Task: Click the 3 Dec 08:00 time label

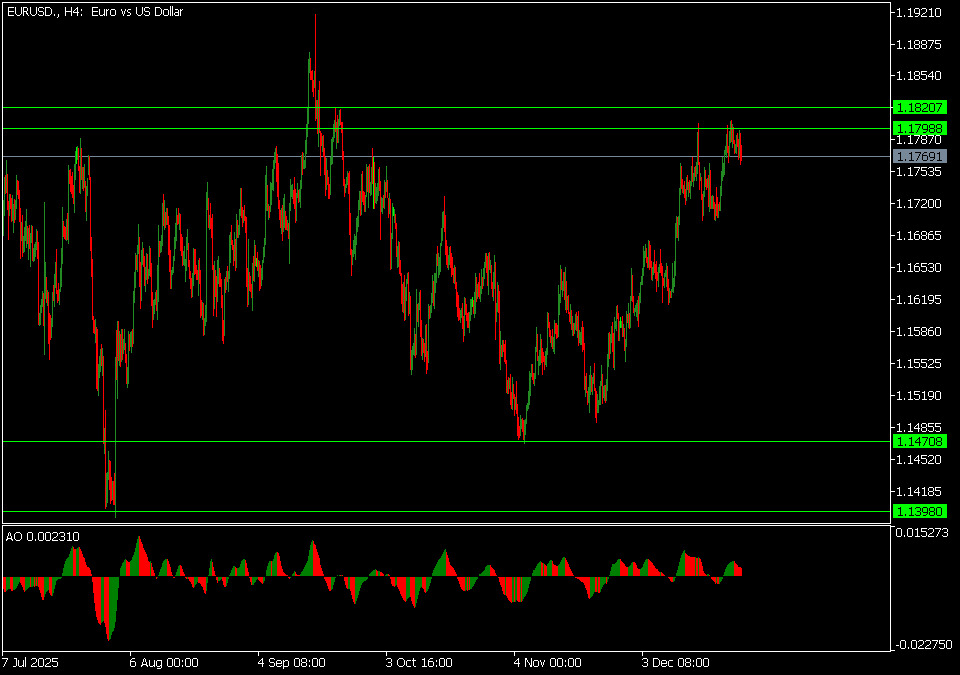Action: (x=675, y=662)
